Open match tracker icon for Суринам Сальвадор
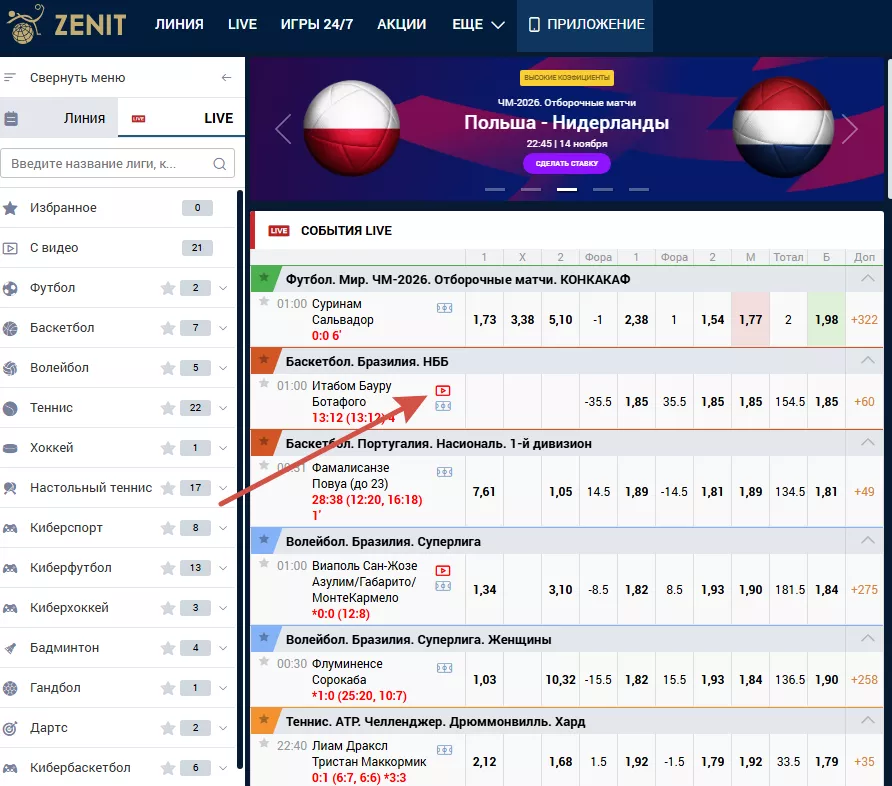 (444, 308)
